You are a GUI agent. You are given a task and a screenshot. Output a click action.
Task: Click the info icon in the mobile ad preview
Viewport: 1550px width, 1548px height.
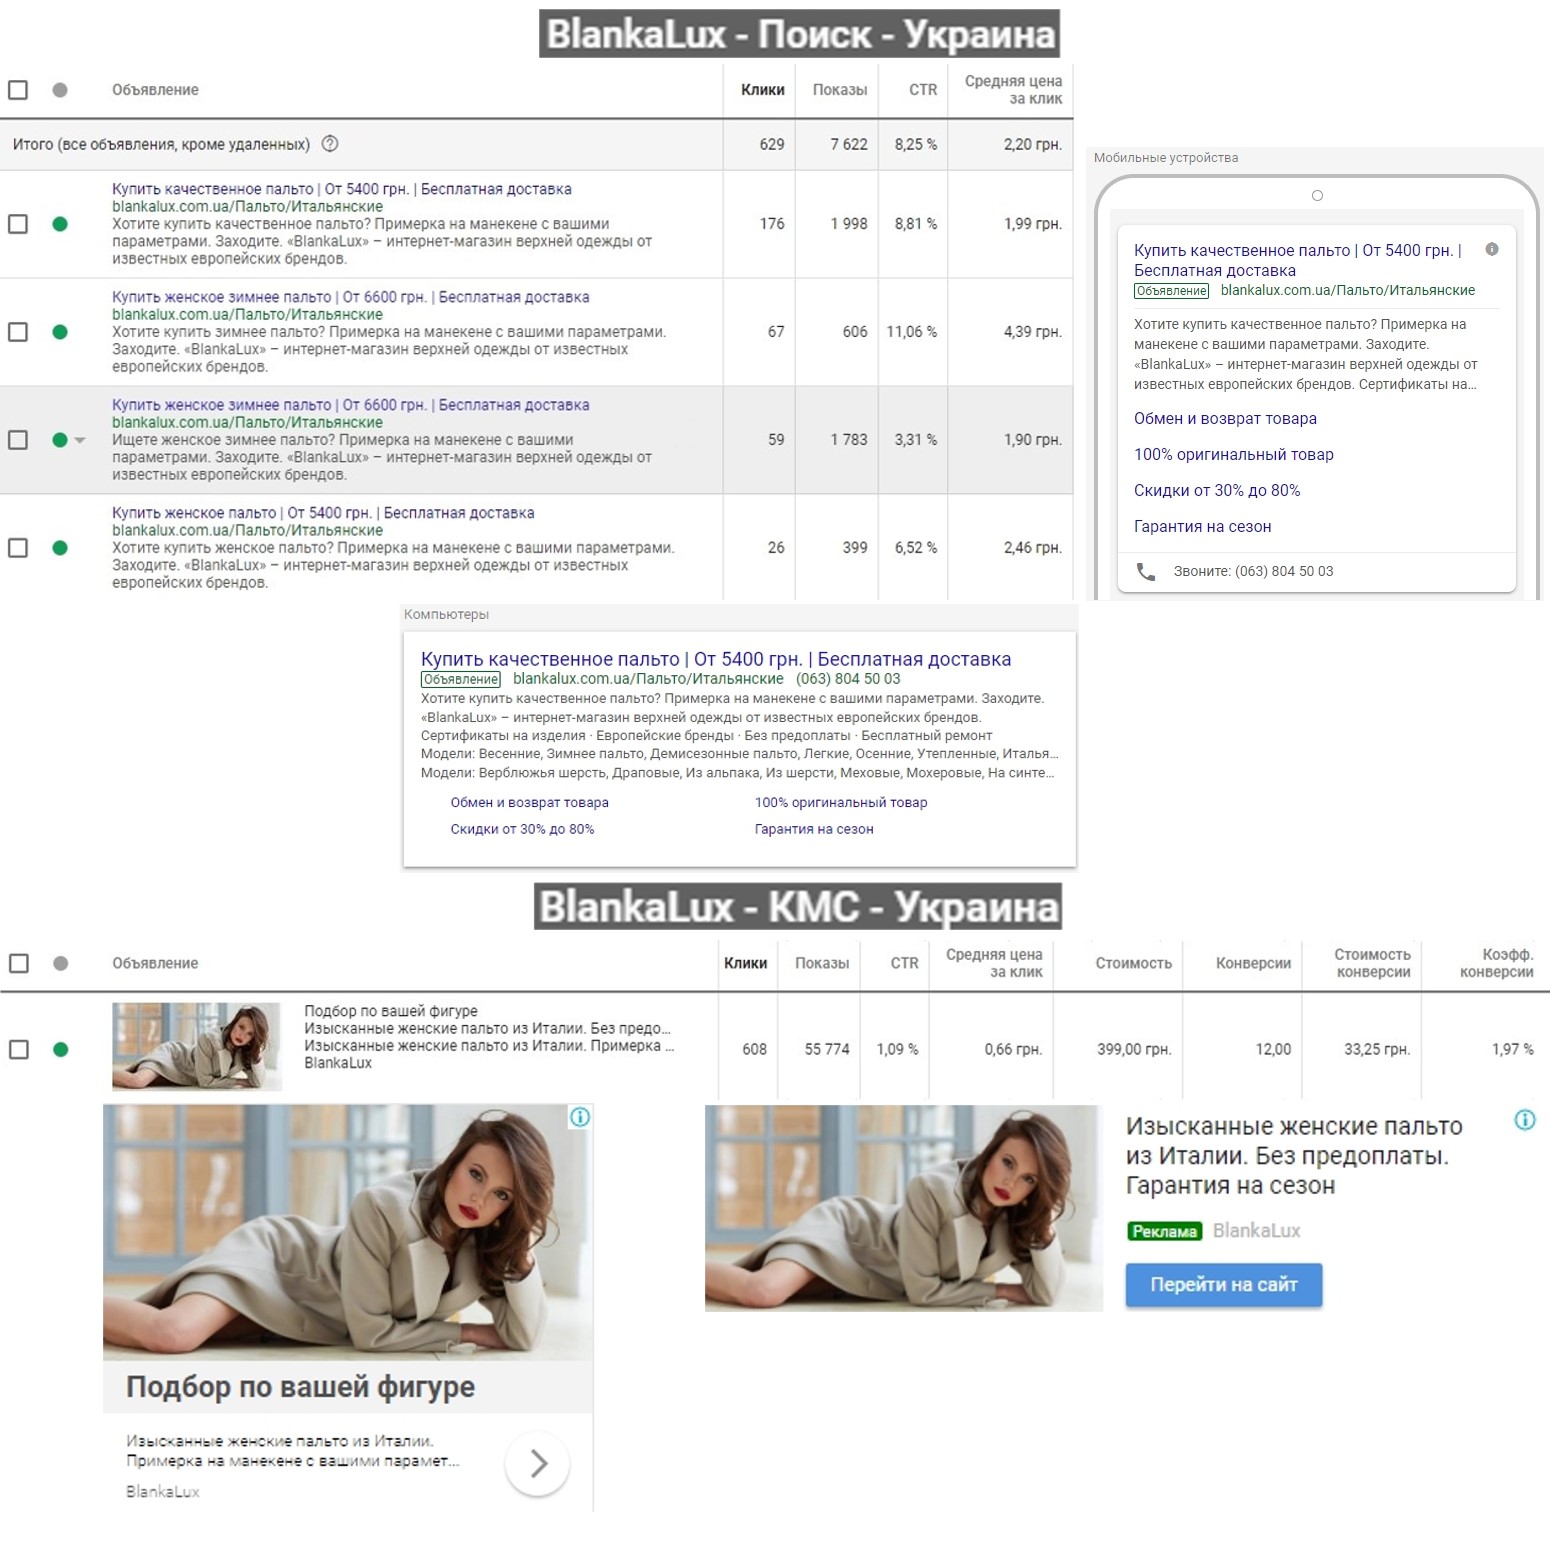[x=1492, y=249]
